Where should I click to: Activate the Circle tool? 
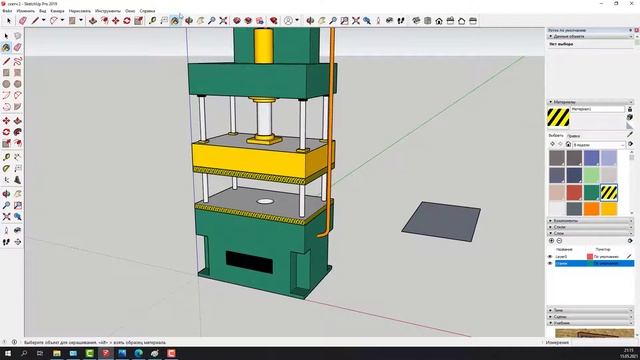coord(6,84)
